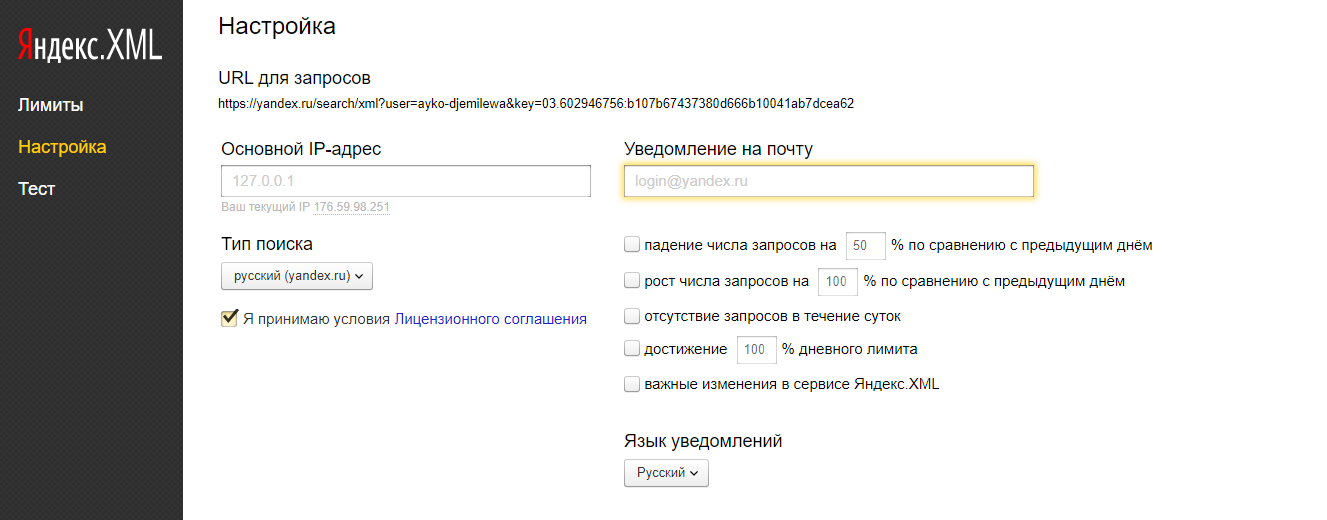
Task: Open the Лицензионного соглашения link
Action: pos(490,319)
